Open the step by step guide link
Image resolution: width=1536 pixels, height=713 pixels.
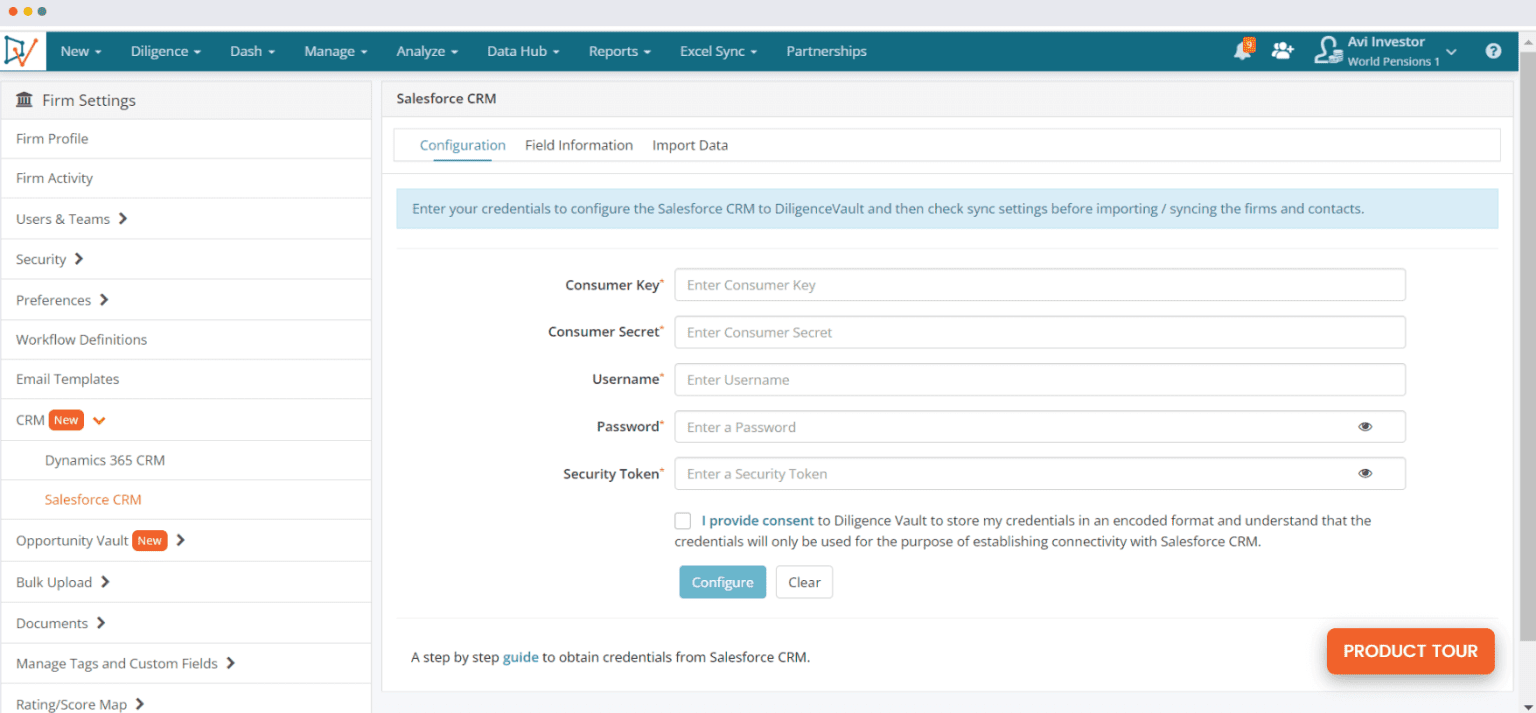pyautogui.click(x=520, y=658)
